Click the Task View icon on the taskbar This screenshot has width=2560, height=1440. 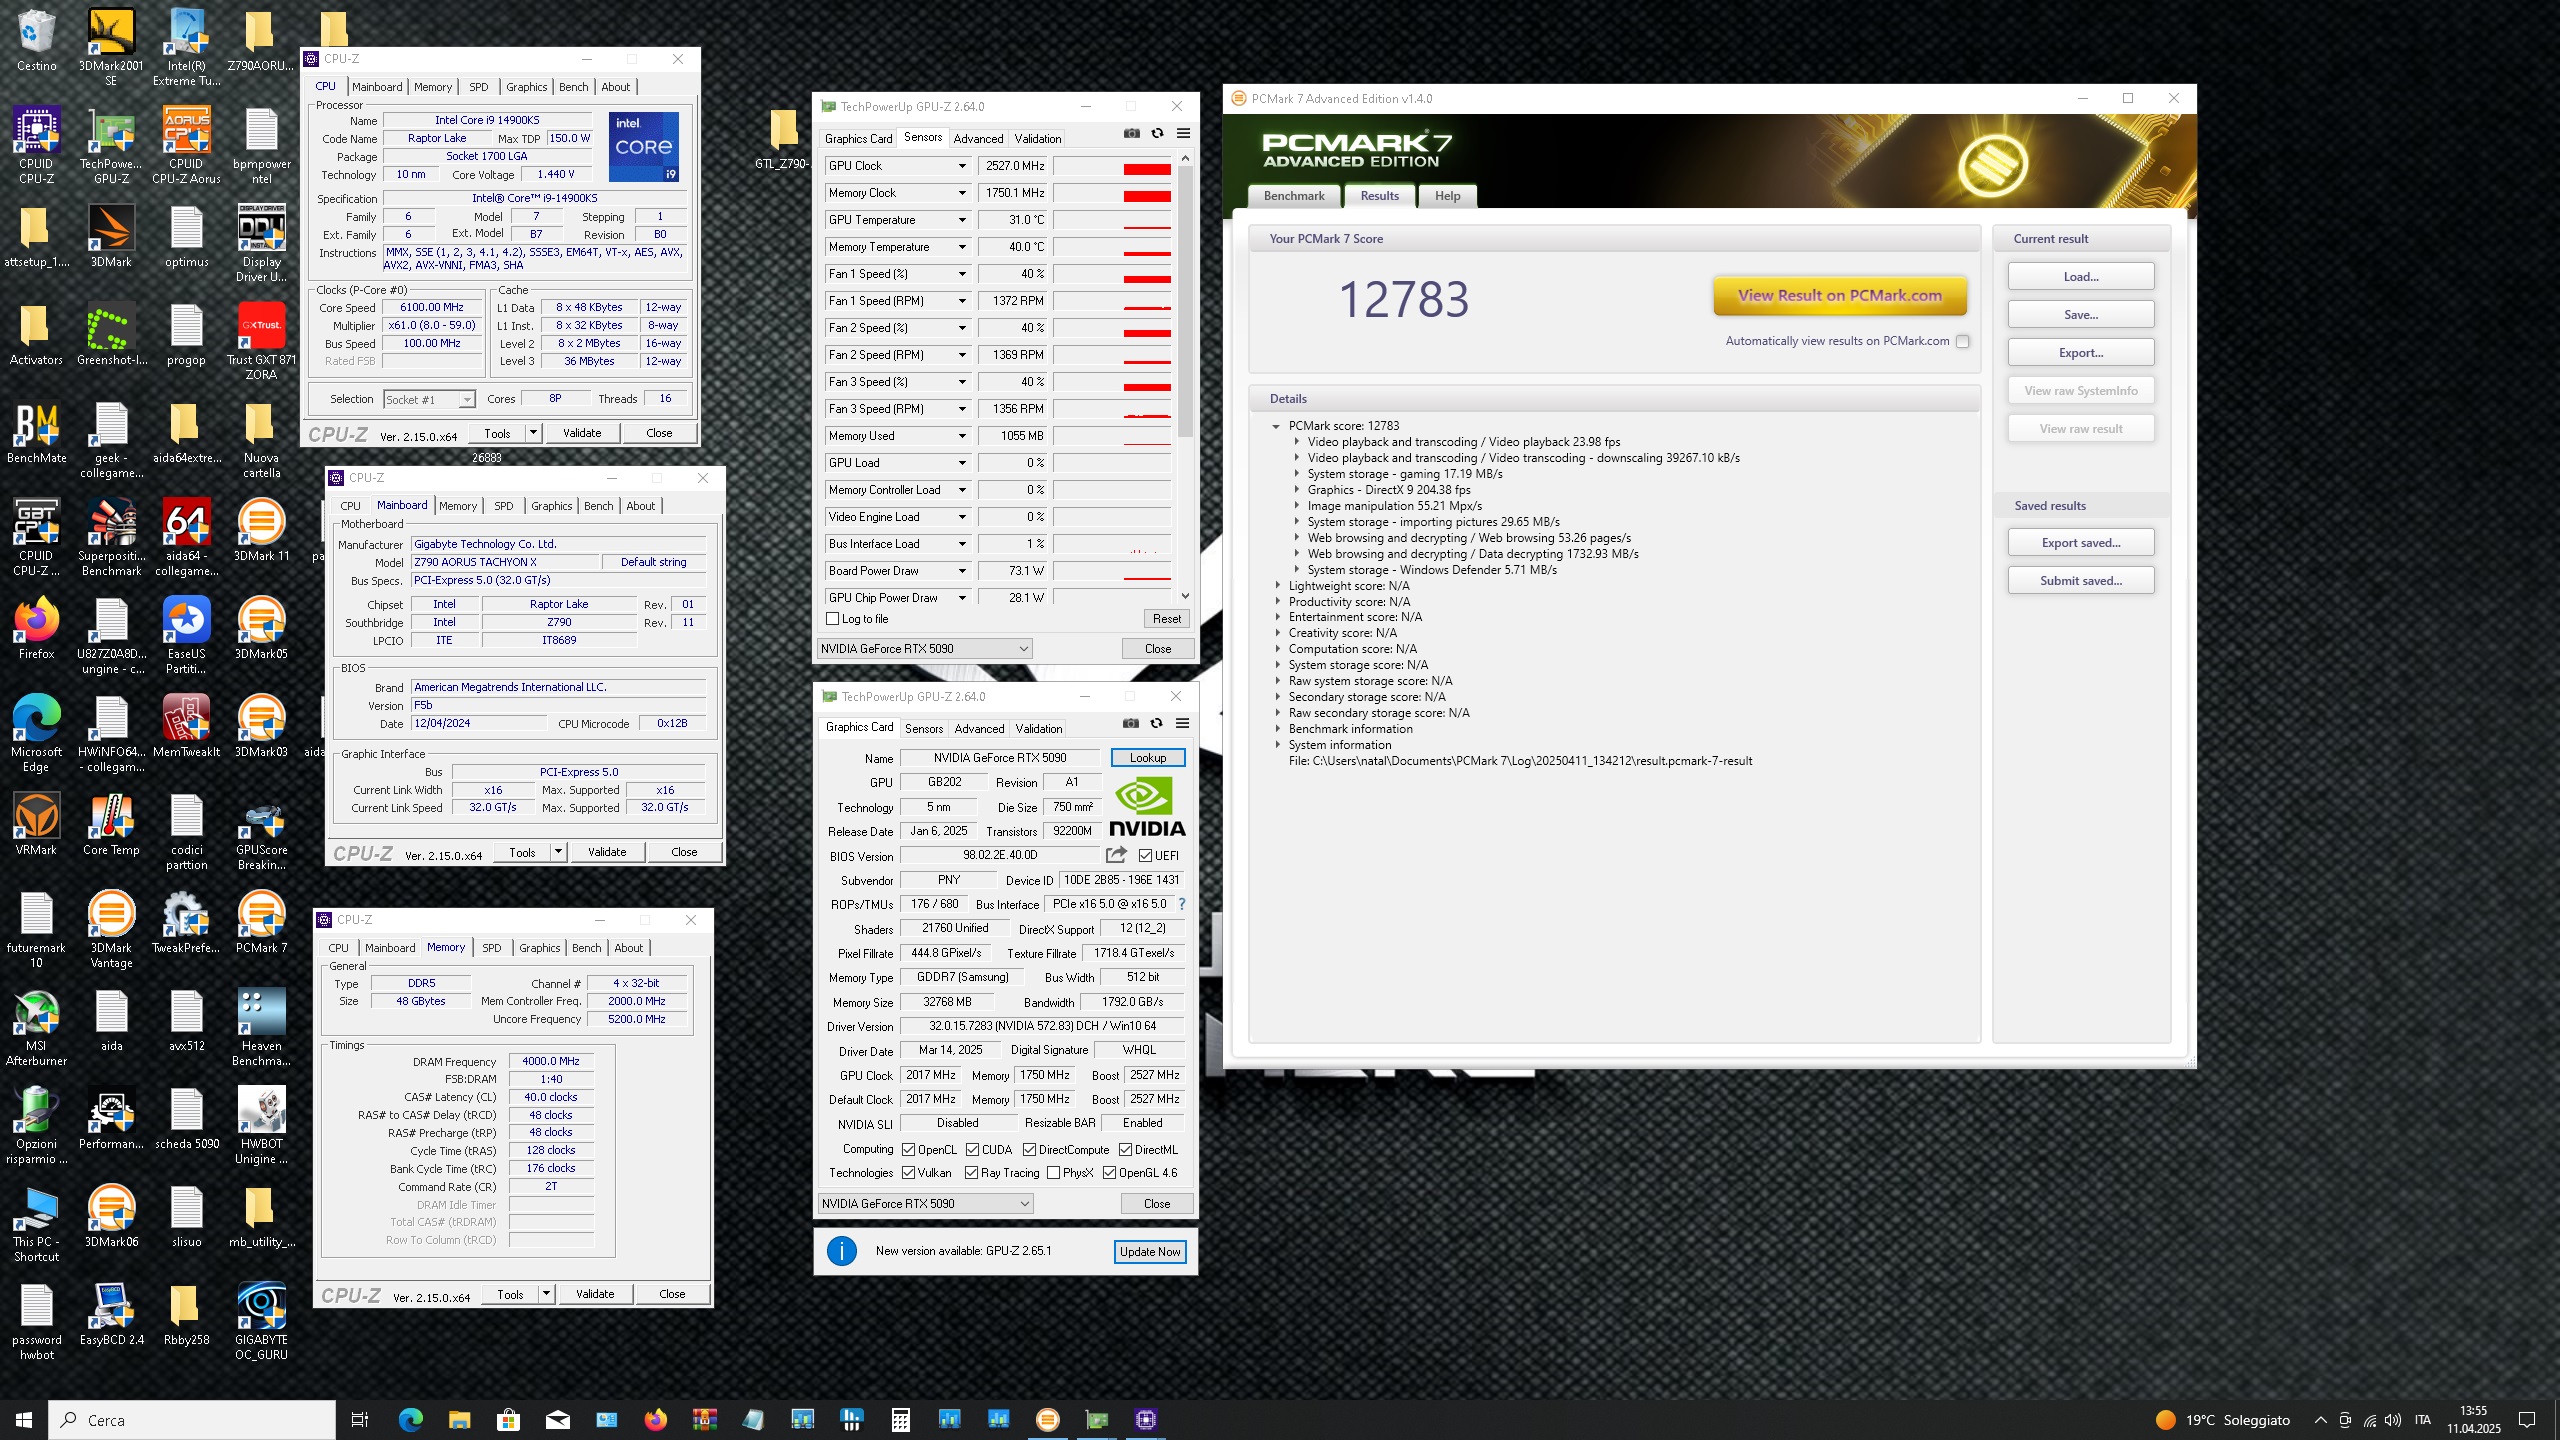coord(360,1420)
